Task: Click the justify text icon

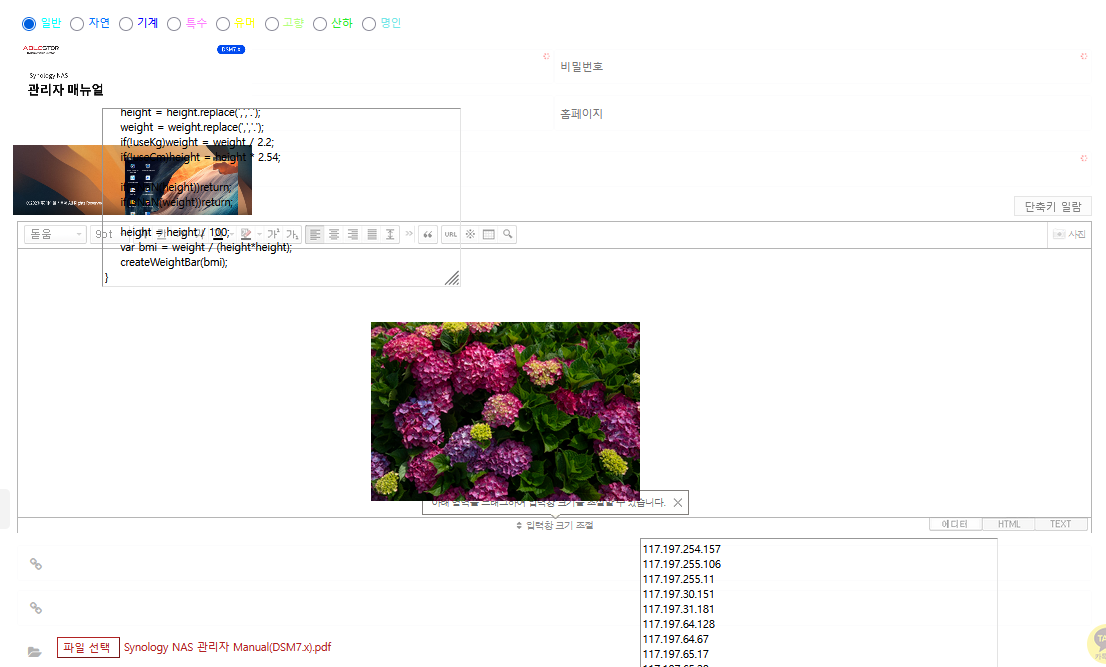Action: (372, 234)
